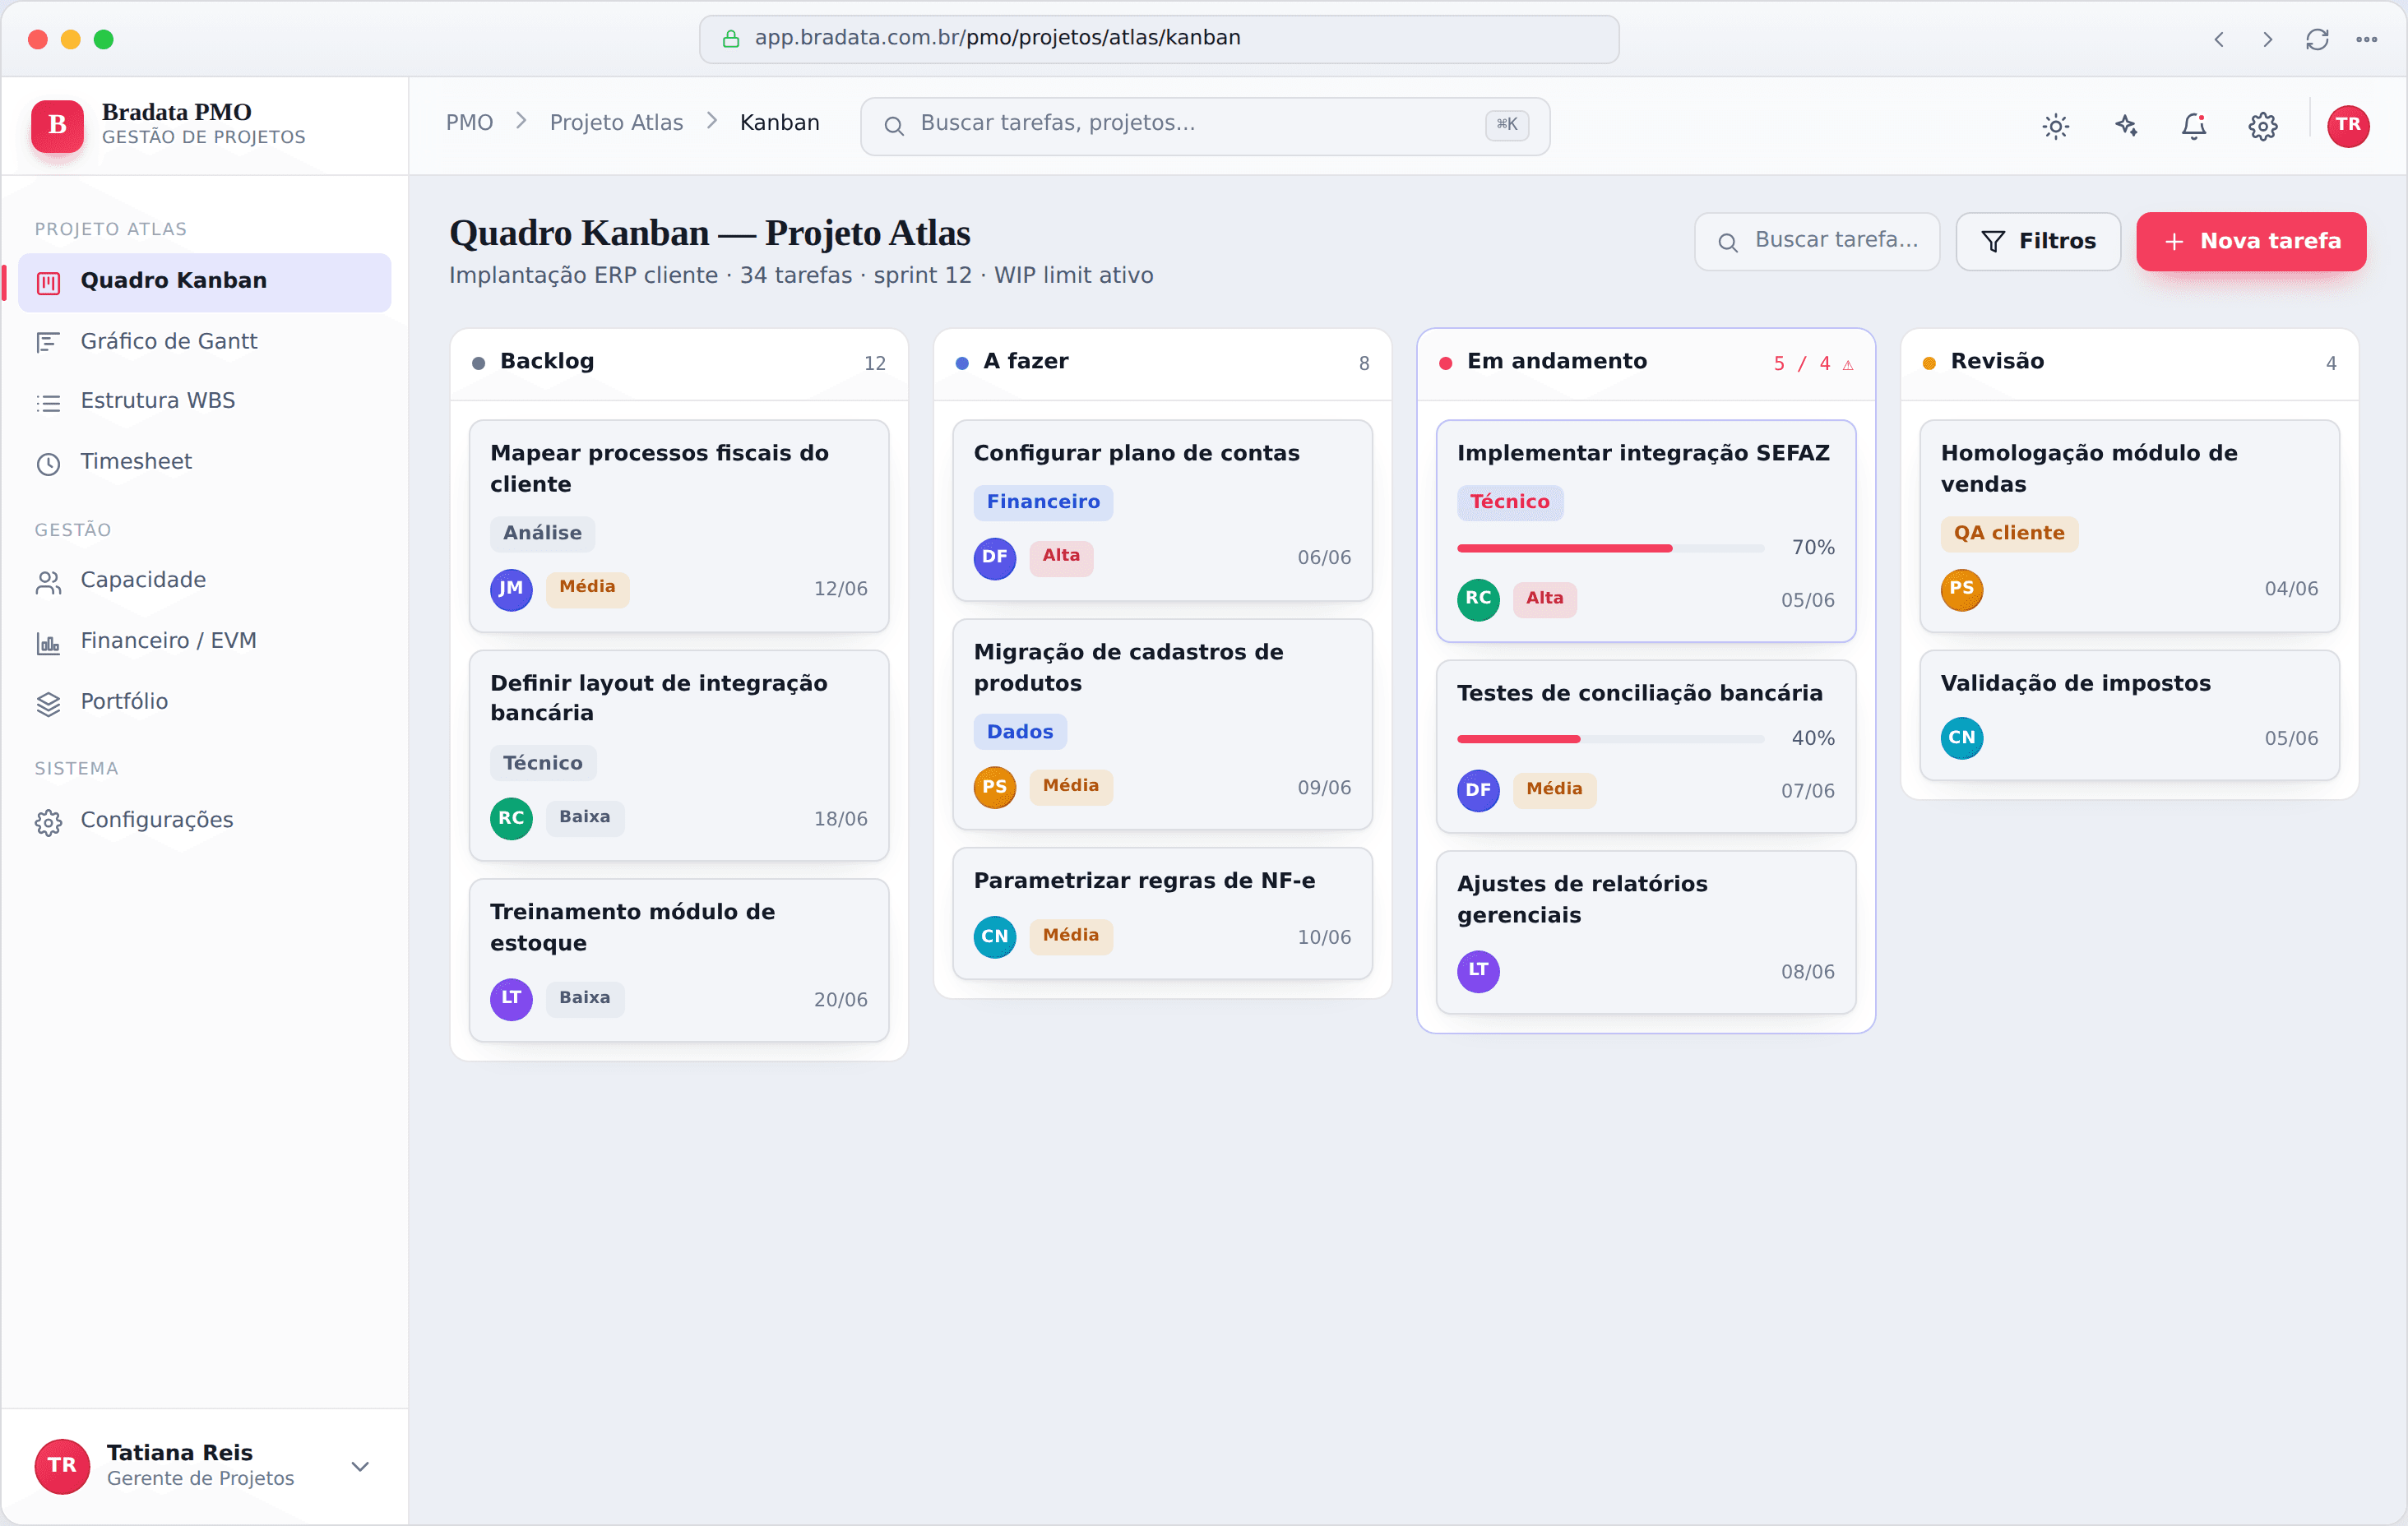
Task: Click the Financeiro tag
Action: tap(1042, 503)
